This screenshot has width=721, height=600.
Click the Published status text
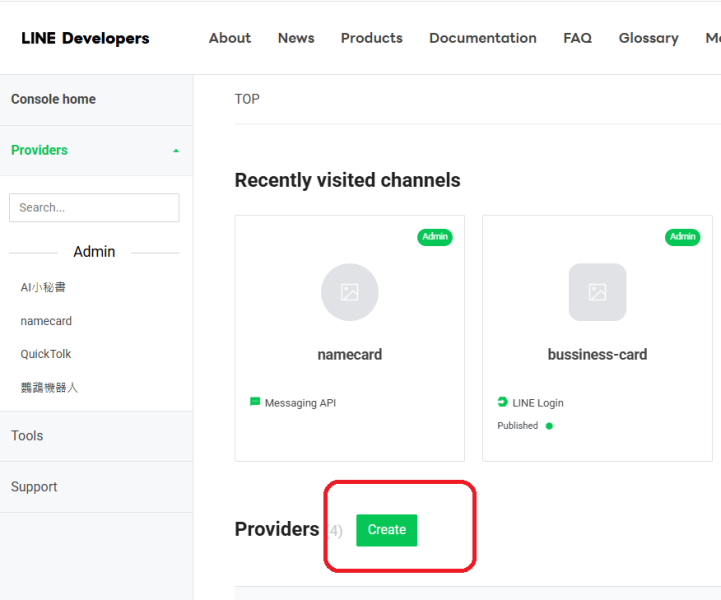pyautogui.click(x=517, y=426)
